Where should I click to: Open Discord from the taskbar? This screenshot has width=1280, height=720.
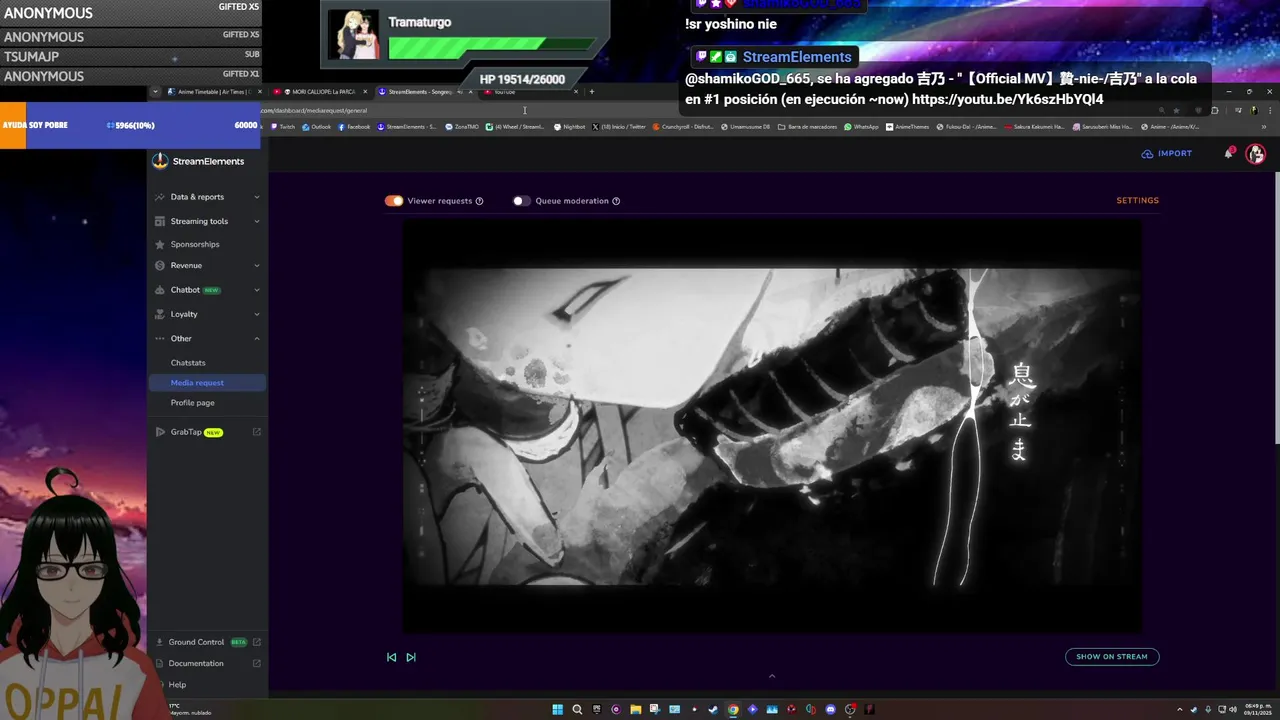point(830,710)
